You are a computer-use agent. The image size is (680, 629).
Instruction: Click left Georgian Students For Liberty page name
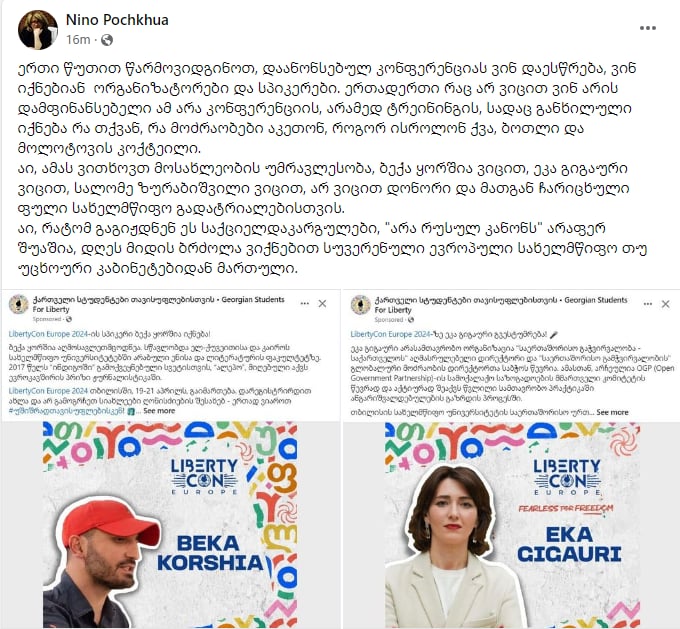click(158, 304)
